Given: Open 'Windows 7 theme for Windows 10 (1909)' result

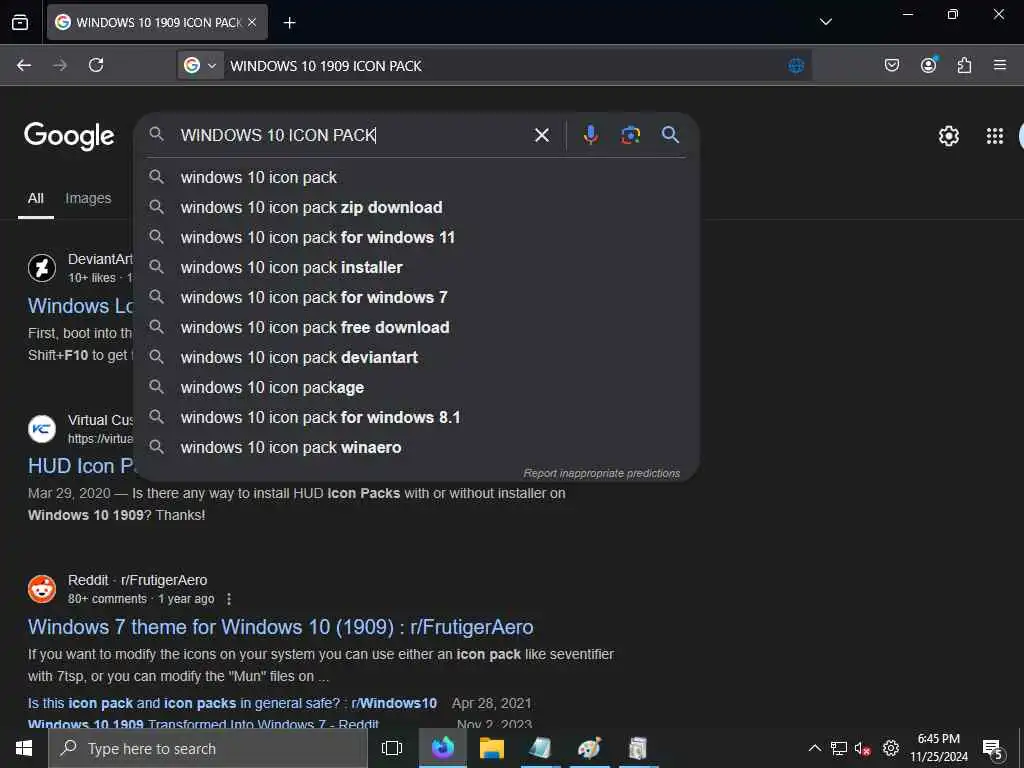Looking at the screenshot, I should coord(280,628).
